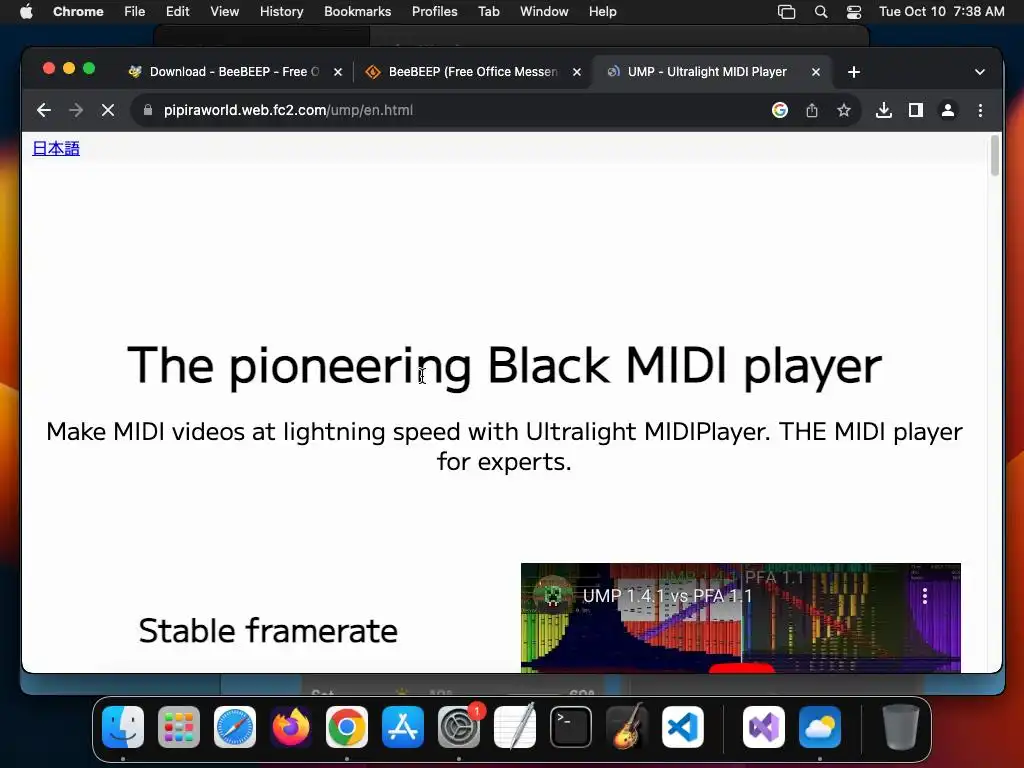Open TextEdit from the Dock
The width and height of the screenshot is (1024, 768).
(x=515, y=727)
